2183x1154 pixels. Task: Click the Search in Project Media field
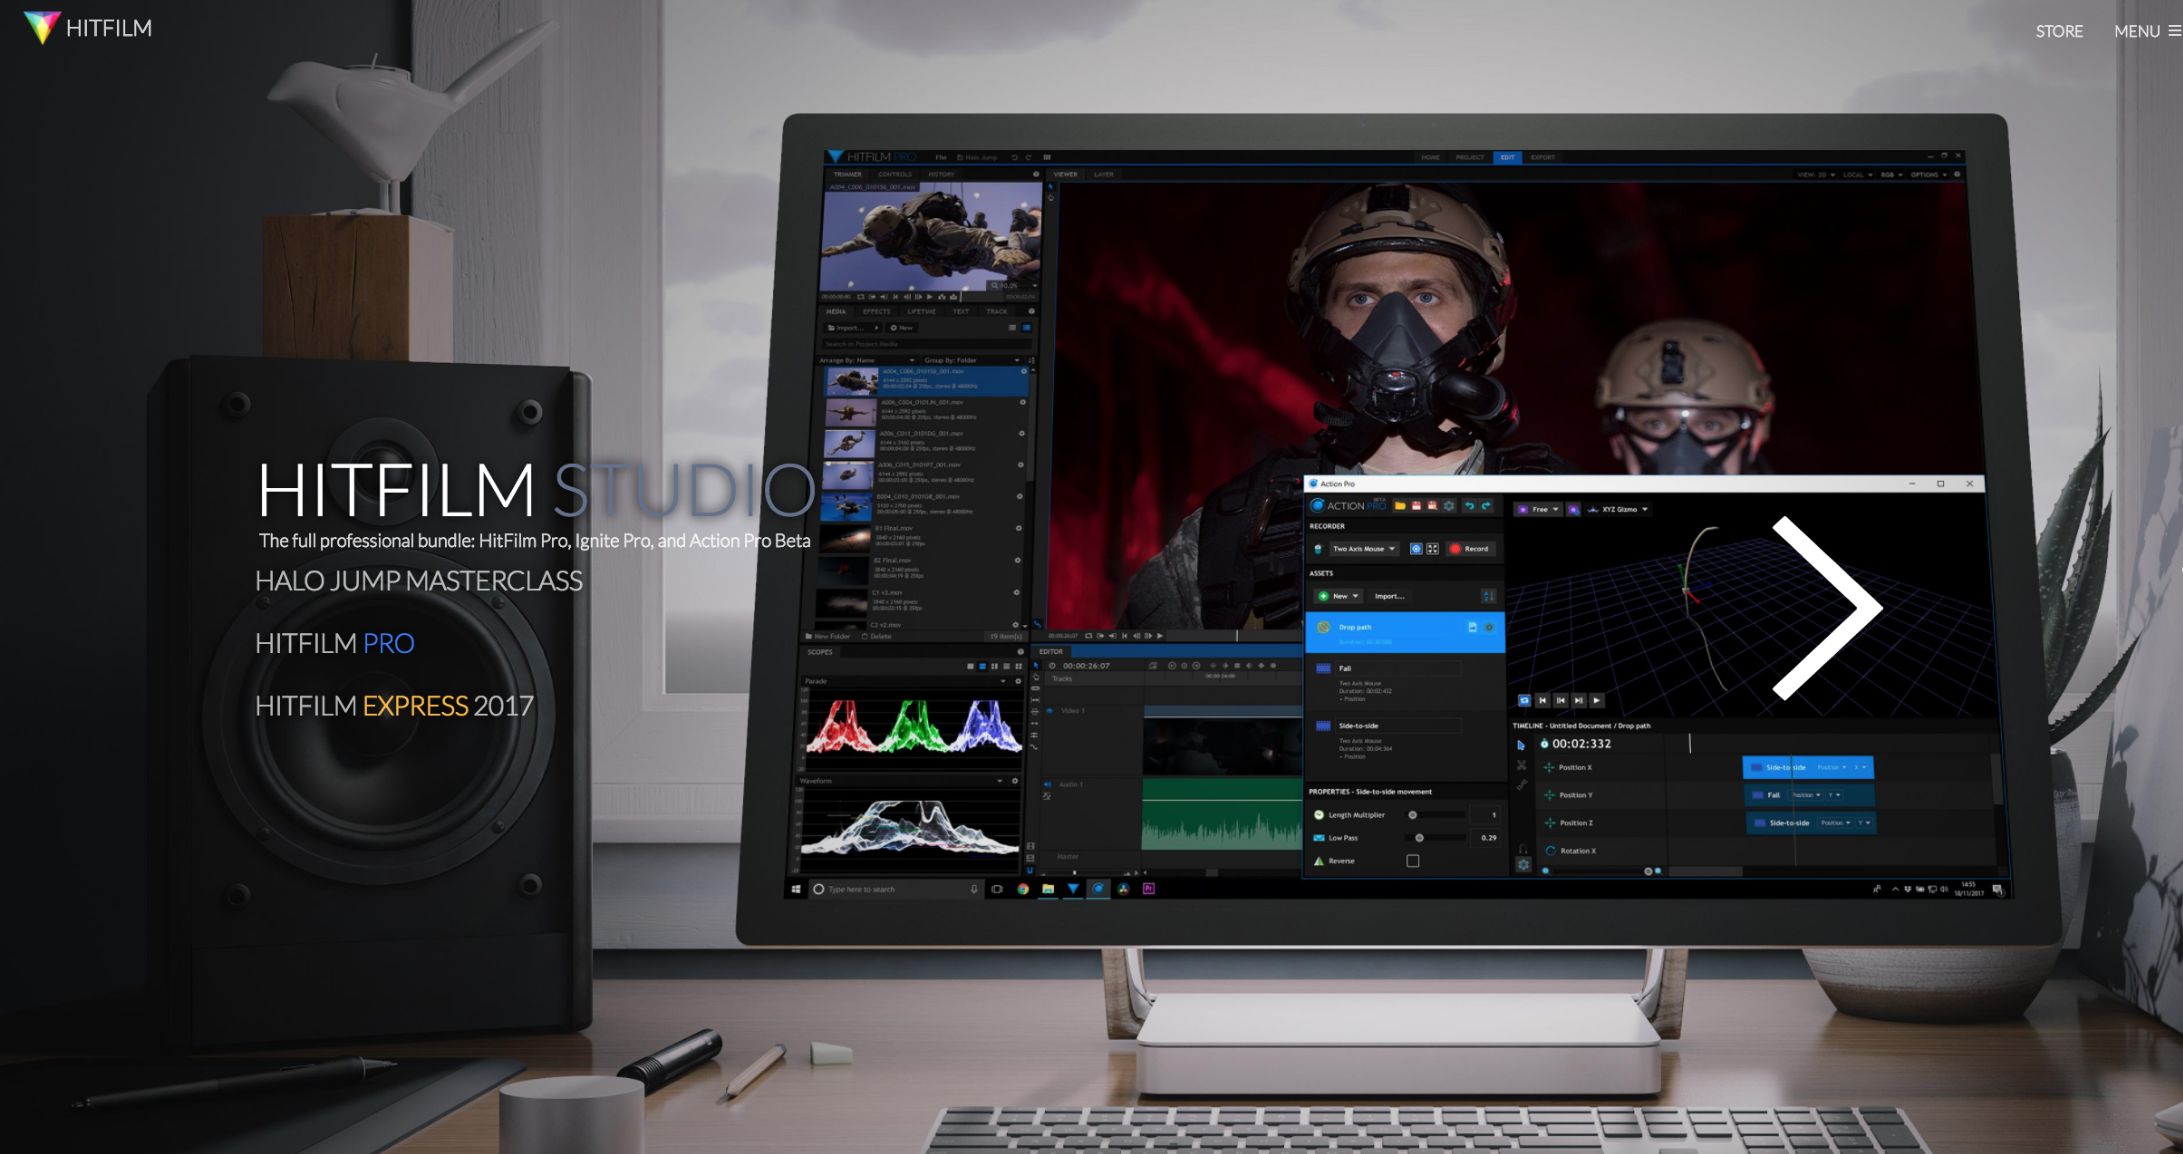point(925,344)
